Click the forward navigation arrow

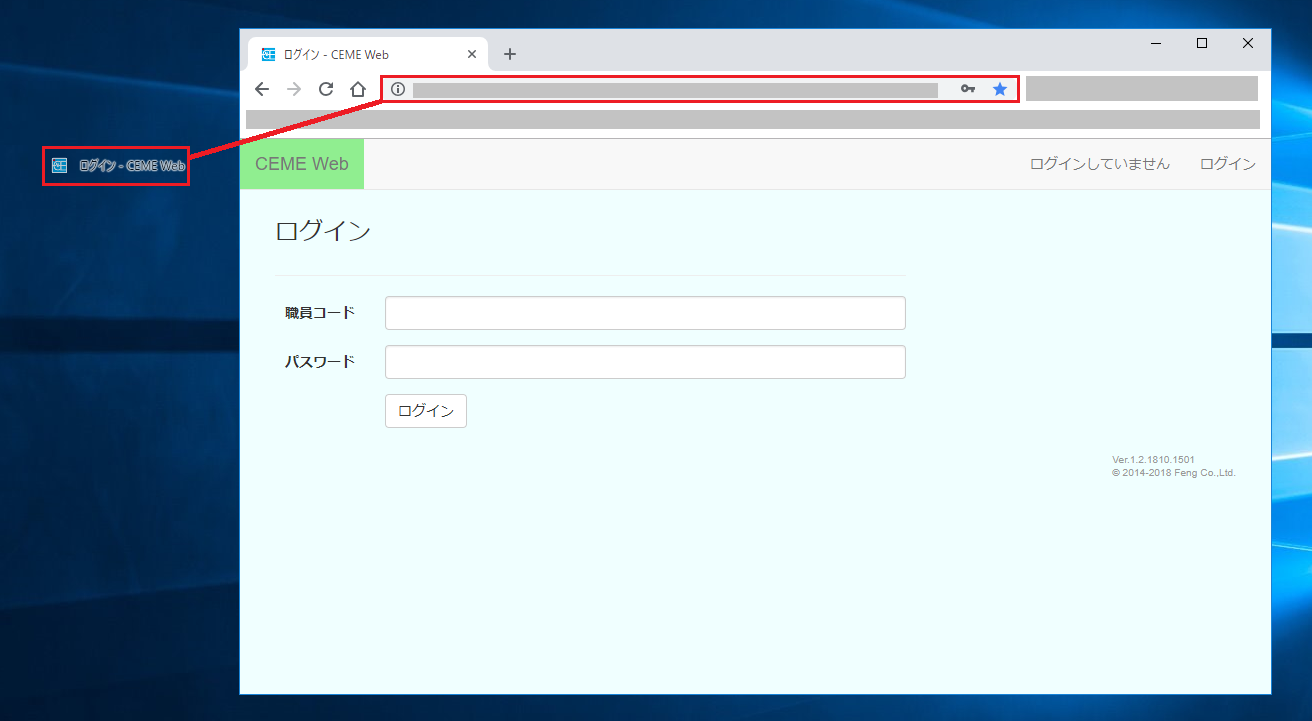(293, 88)
